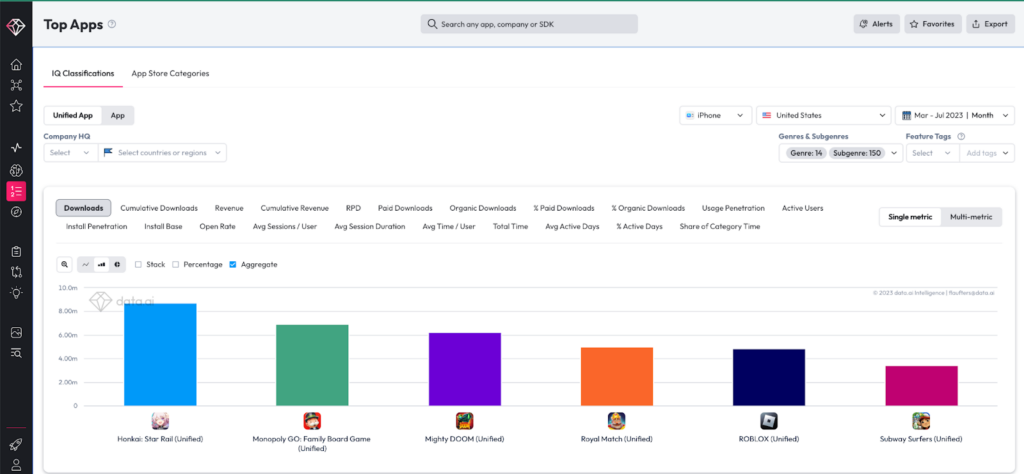Open the user profile sidebar icon
This screenshot has height=474, width=1024.
coord(16,465)
